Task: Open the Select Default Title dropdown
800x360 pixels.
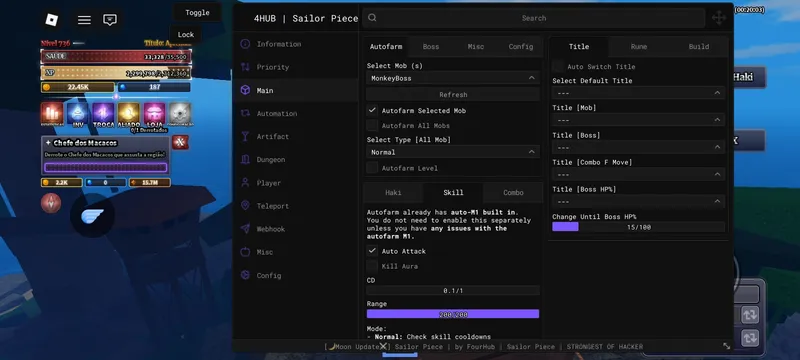Action: pyautogui.click(x=638, y=93)
